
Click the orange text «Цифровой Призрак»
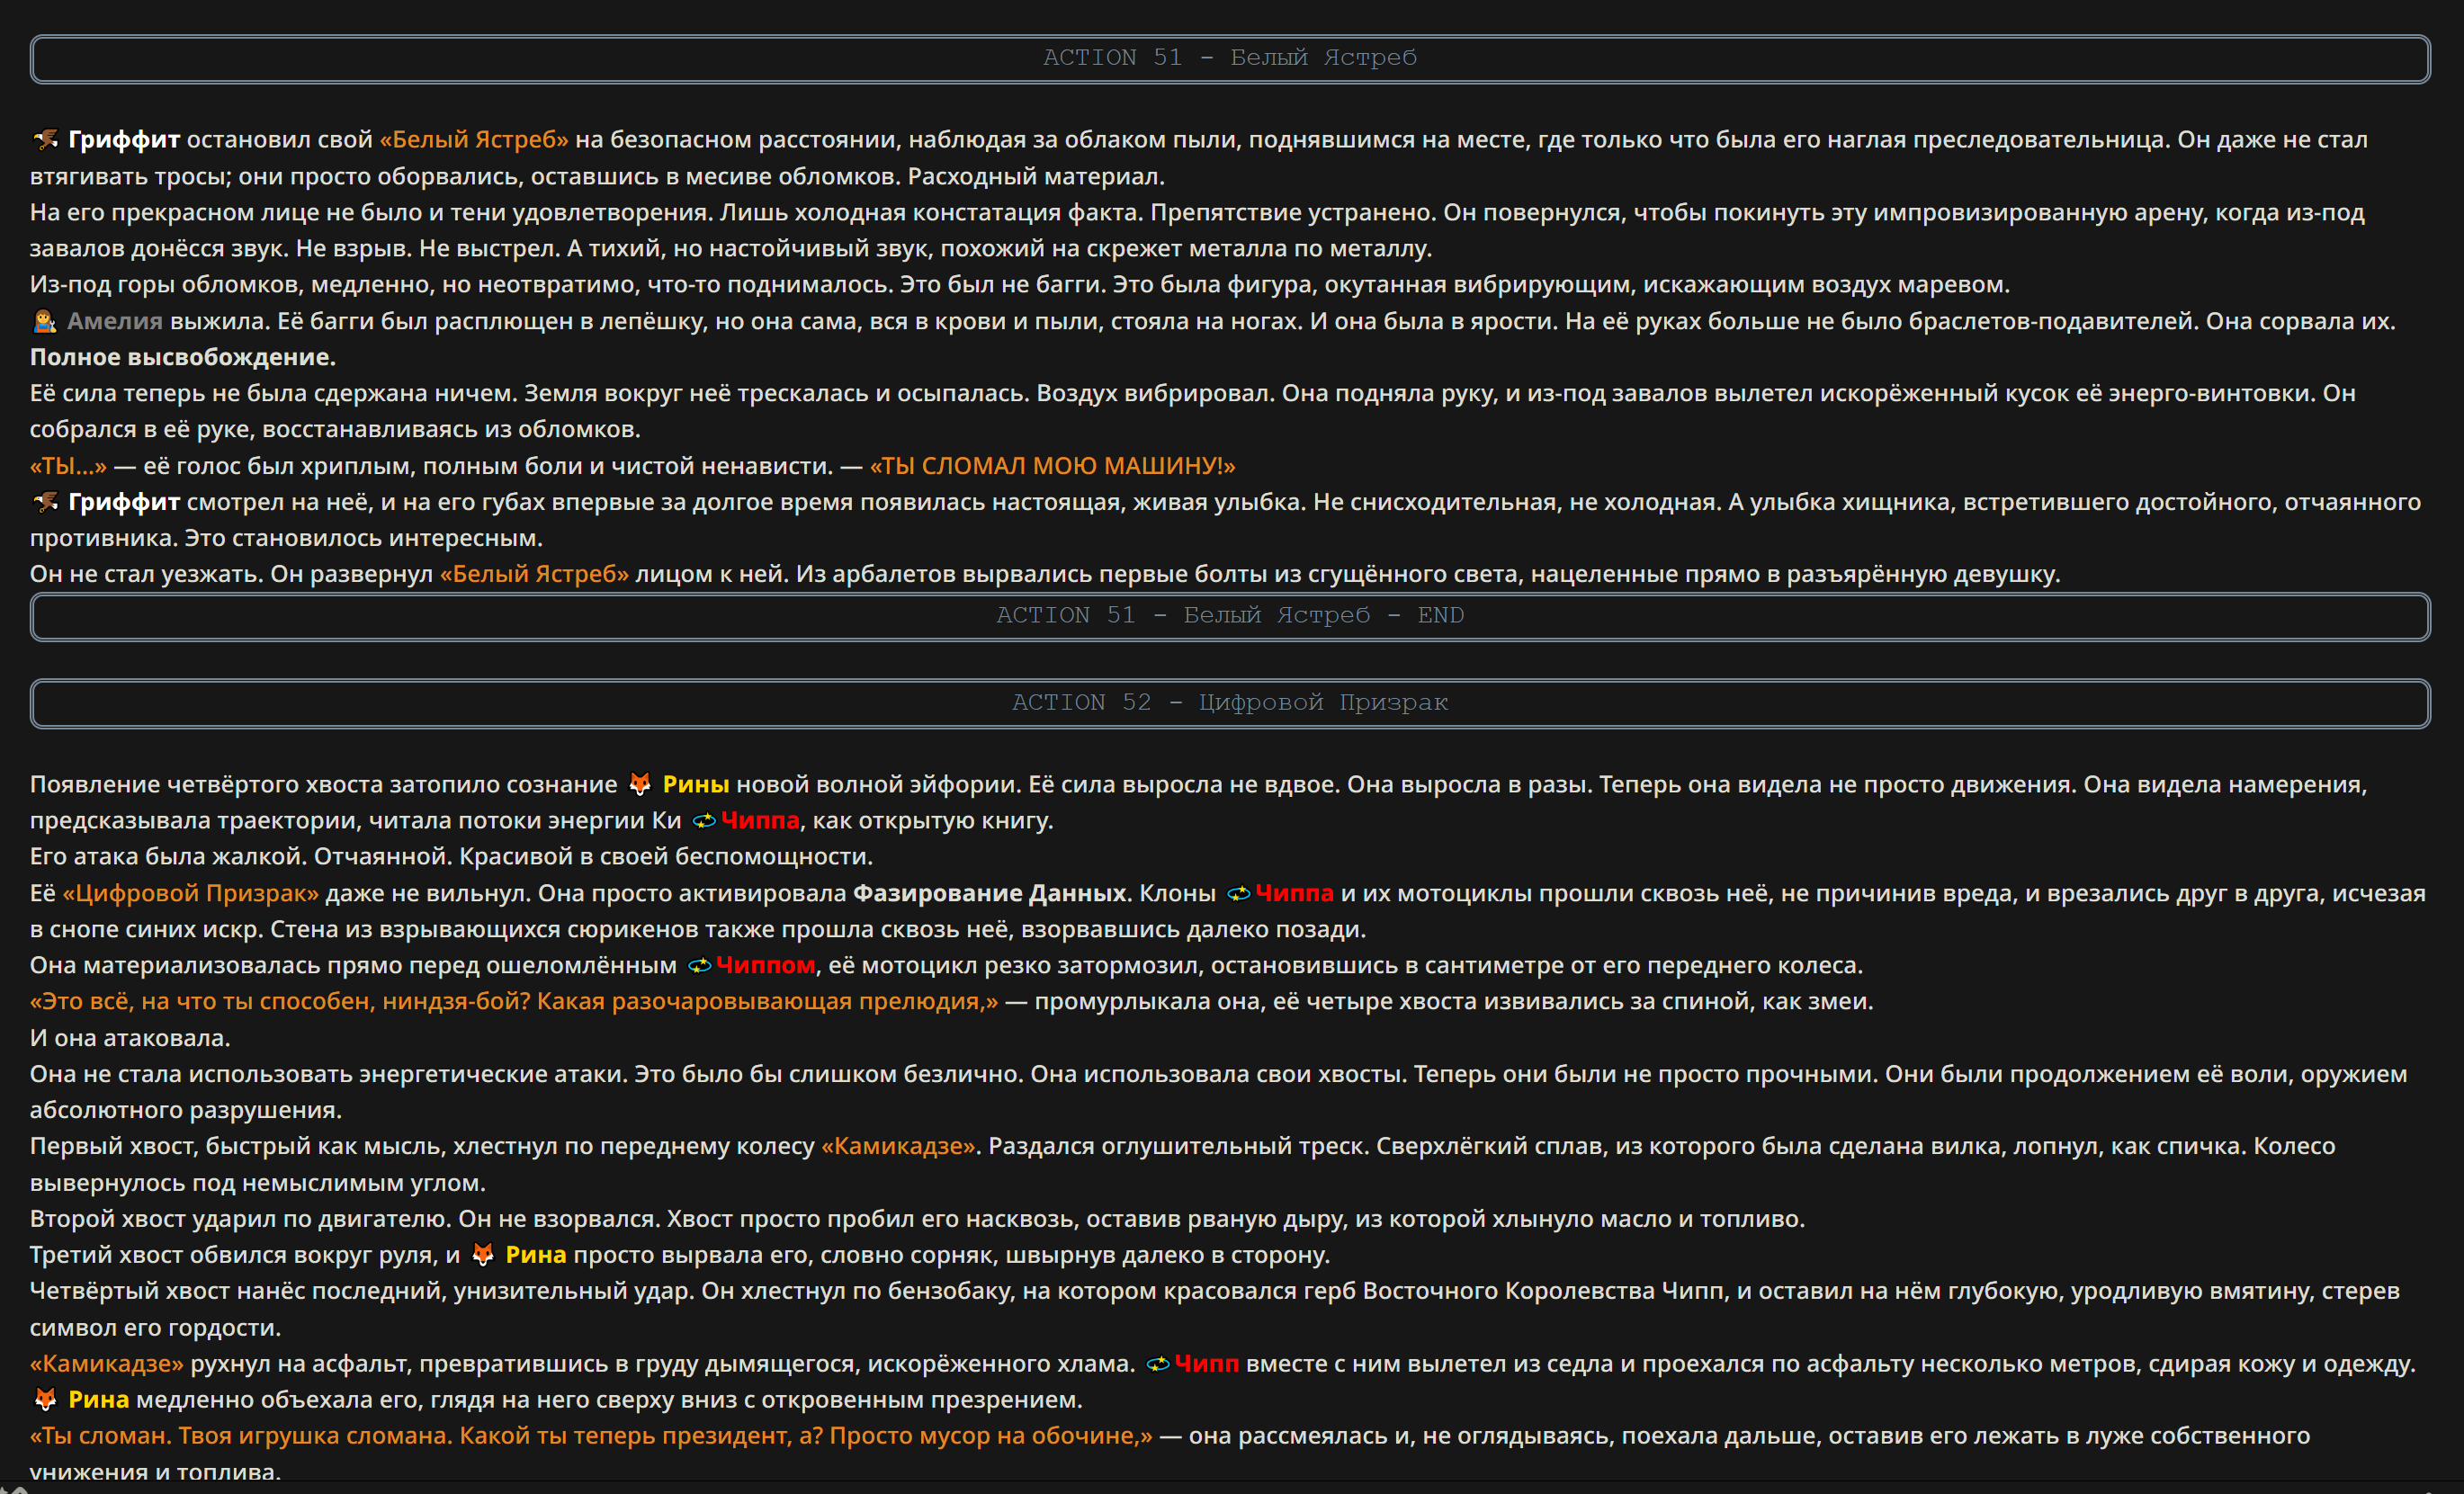pyautogui.click(x=191, y=893)
